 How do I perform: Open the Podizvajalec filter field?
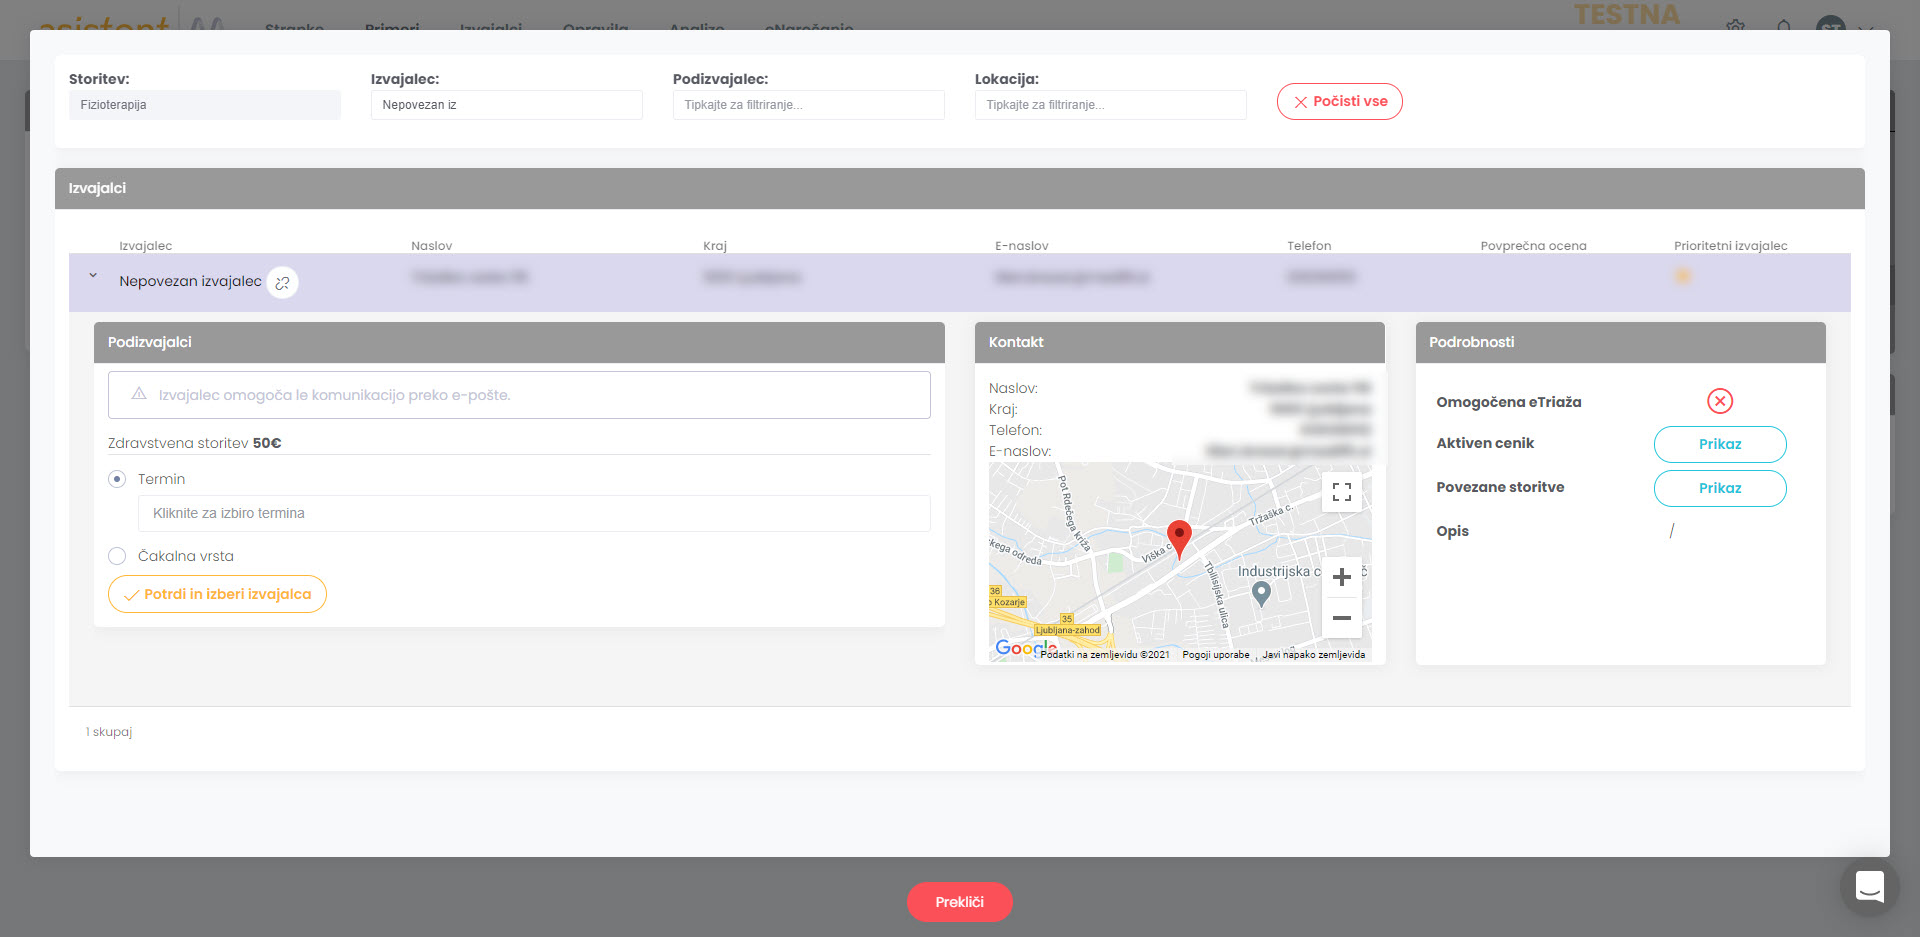(x=808, y=105)
